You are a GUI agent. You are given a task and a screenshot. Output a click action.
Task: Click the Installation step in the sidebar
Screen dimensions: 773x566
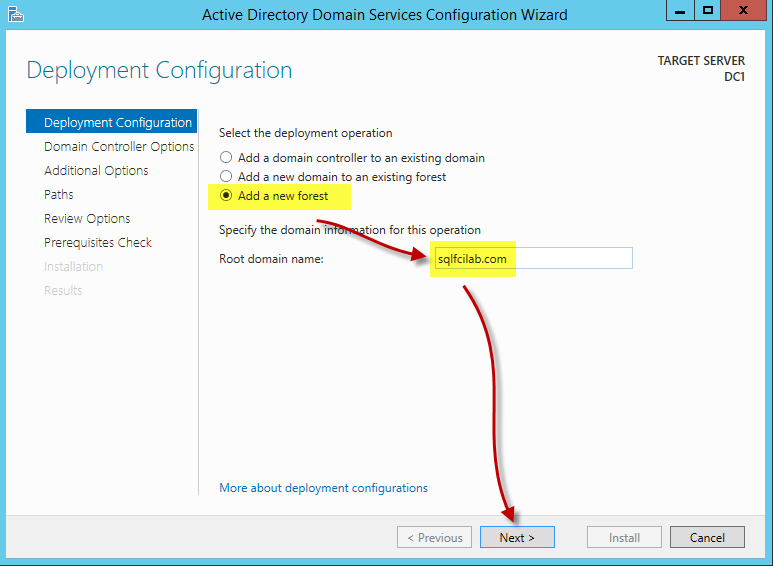tap(73, 267)
